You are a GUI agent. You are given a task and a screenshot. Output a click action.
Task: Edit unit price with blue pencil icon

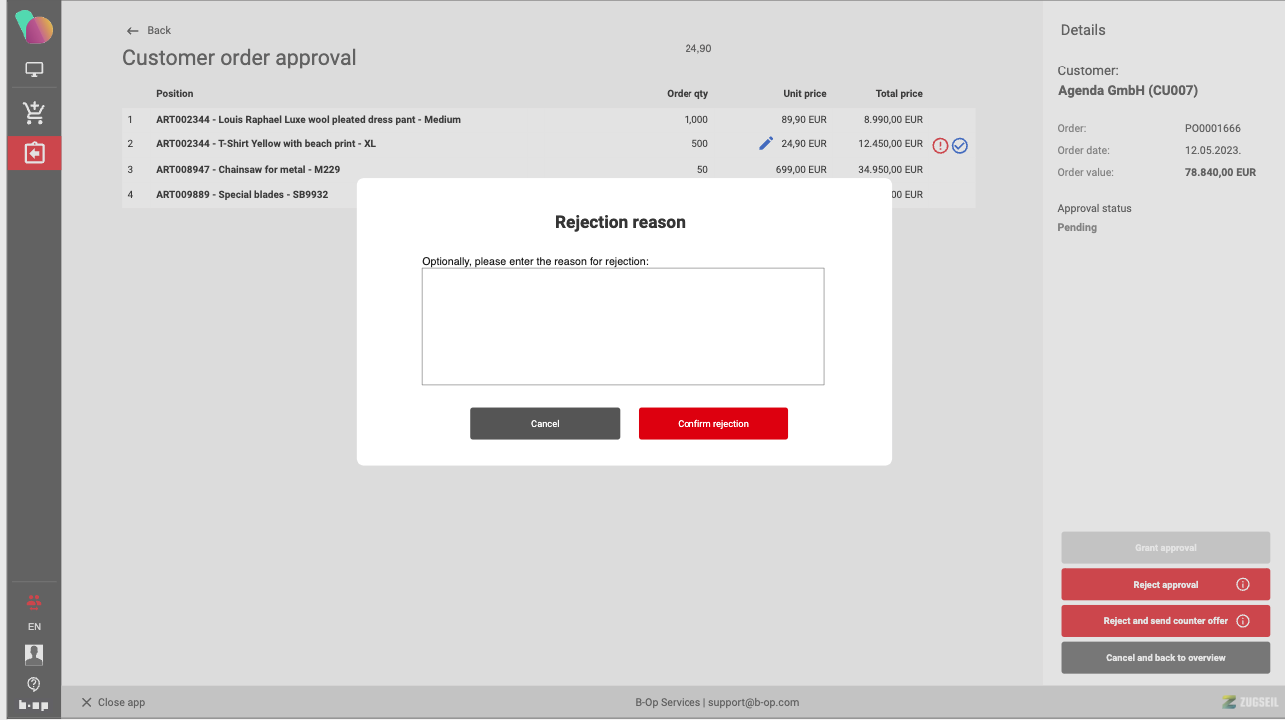click(766, 144)
